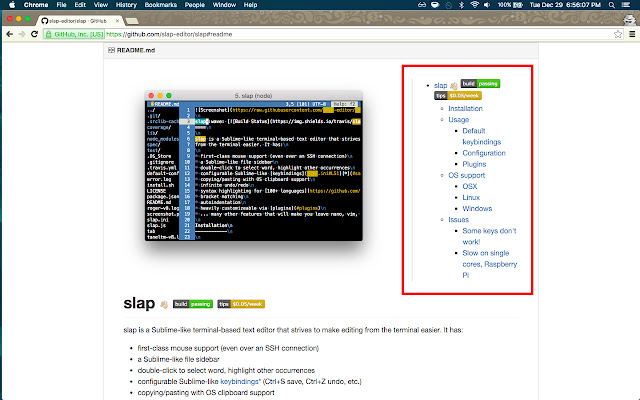Click the large slap heading
Image resolution: width=640 pixels, height=400 pixels.
click(139, 303)
